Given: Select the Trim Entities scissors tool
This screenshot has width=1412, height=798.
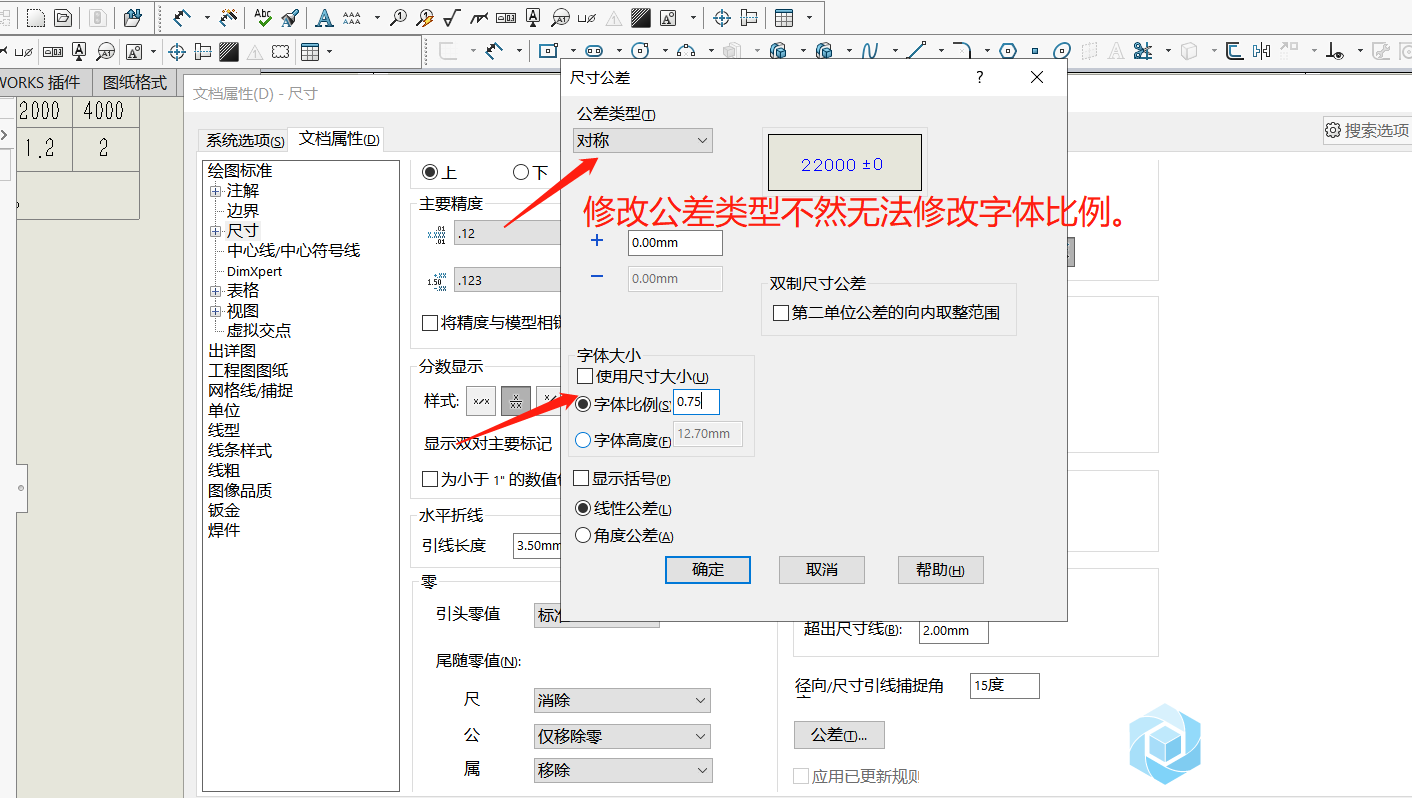Looking at the screenshot, I should (1142, 51).
